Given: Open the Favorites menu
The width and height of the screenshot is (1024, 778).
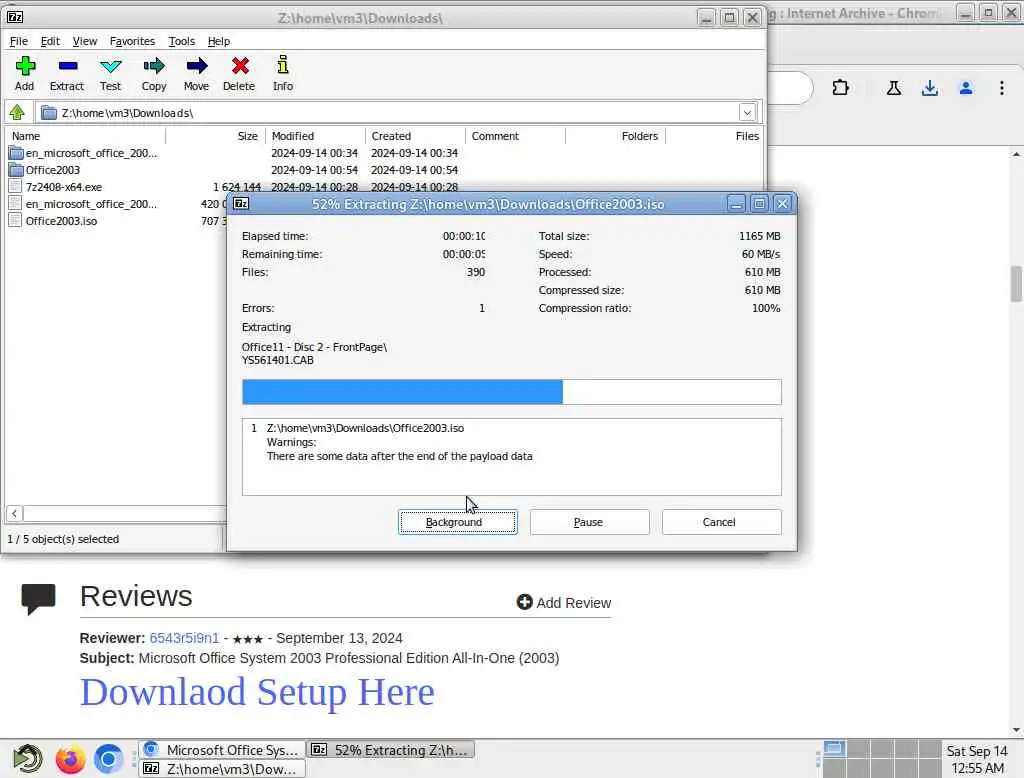Looking at the screenshot, I should [x=133, y=41].
